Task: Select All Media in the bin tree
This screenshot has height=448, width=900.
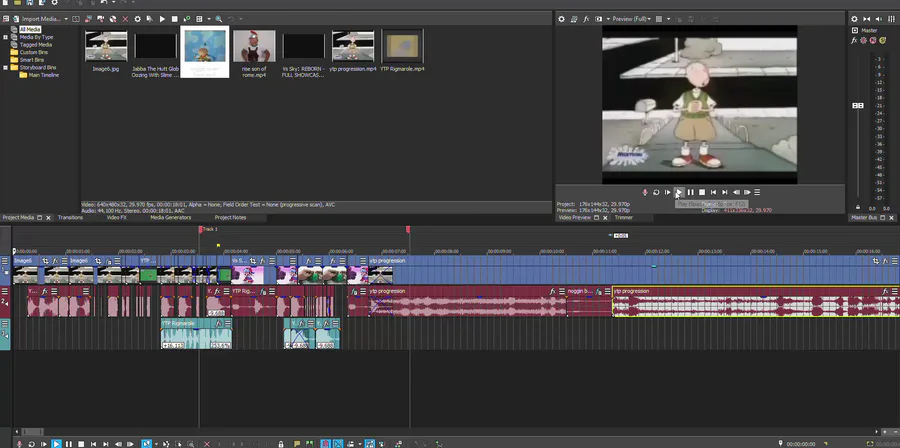Action: pos(29,29)
